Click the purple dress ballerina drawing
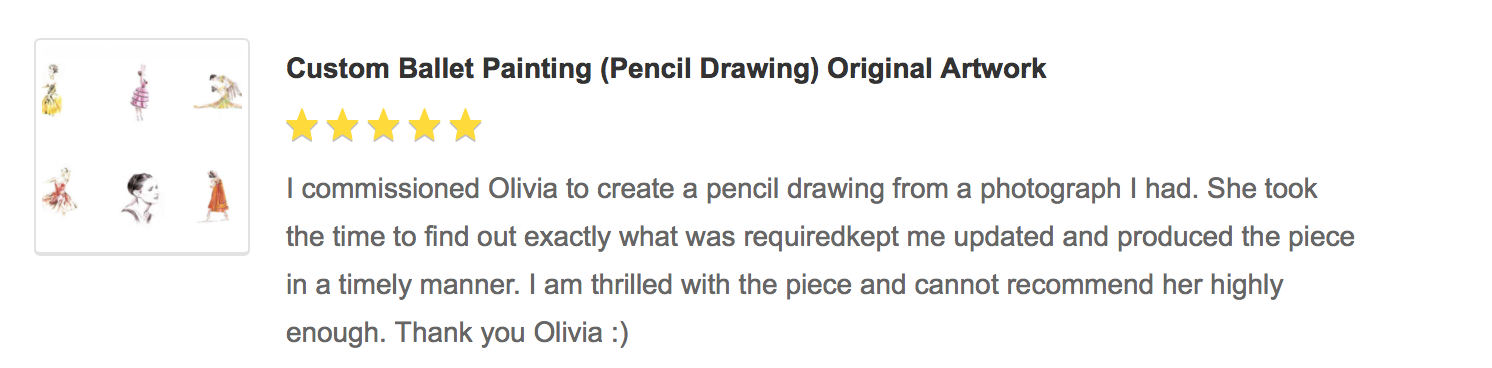Image resolution: width=1492 pixels, height=368 pixels. click(x=139, y=93)
